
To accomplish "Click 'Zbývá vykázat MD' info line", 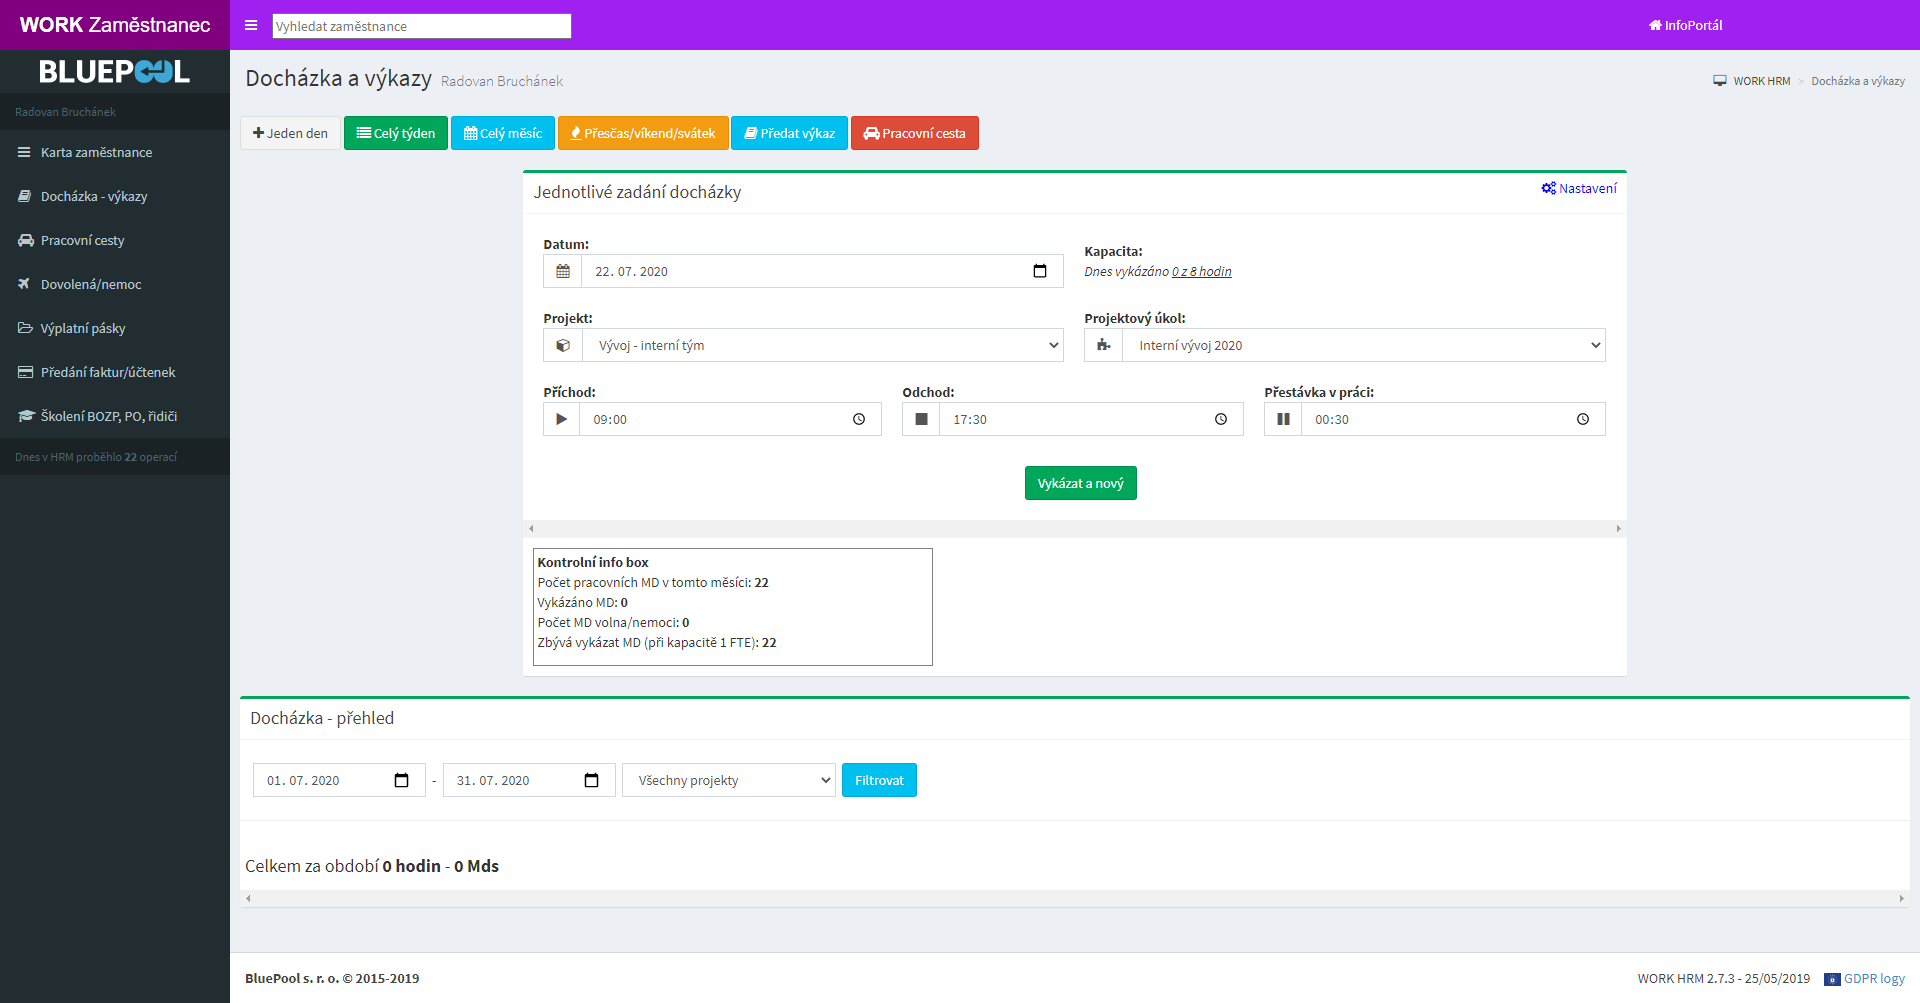I will tap(657, 643).
